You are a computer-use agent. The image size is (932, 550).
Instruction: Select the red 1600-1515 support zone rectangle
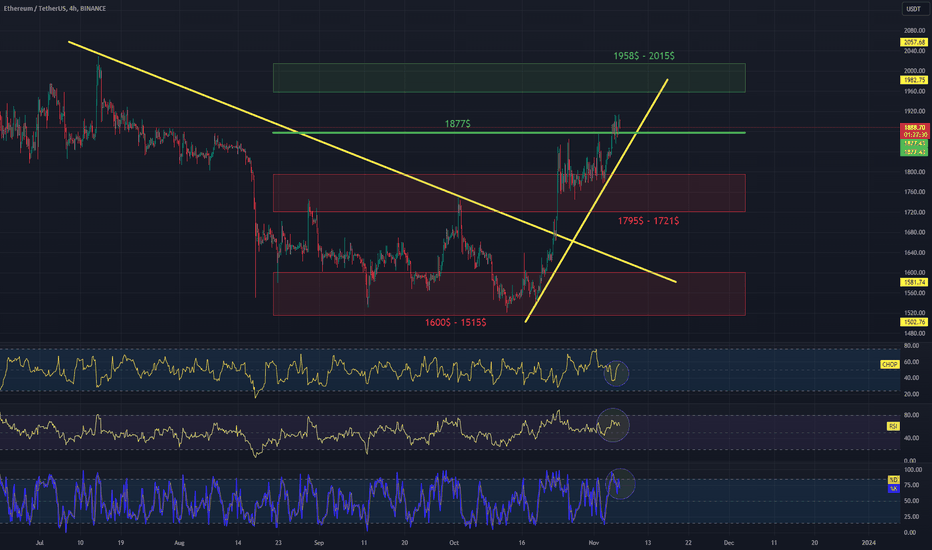[509, 294]
